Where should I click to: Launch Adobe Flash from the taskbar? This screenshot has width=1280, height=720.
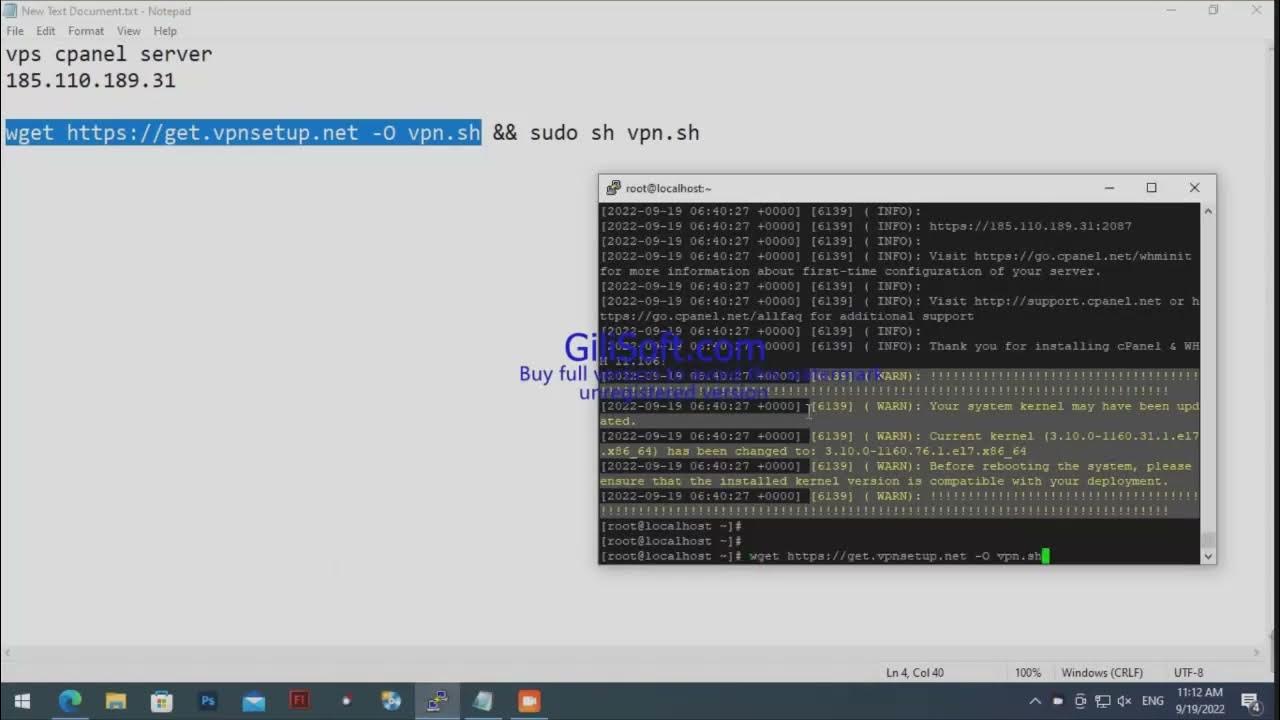(299, 701)
